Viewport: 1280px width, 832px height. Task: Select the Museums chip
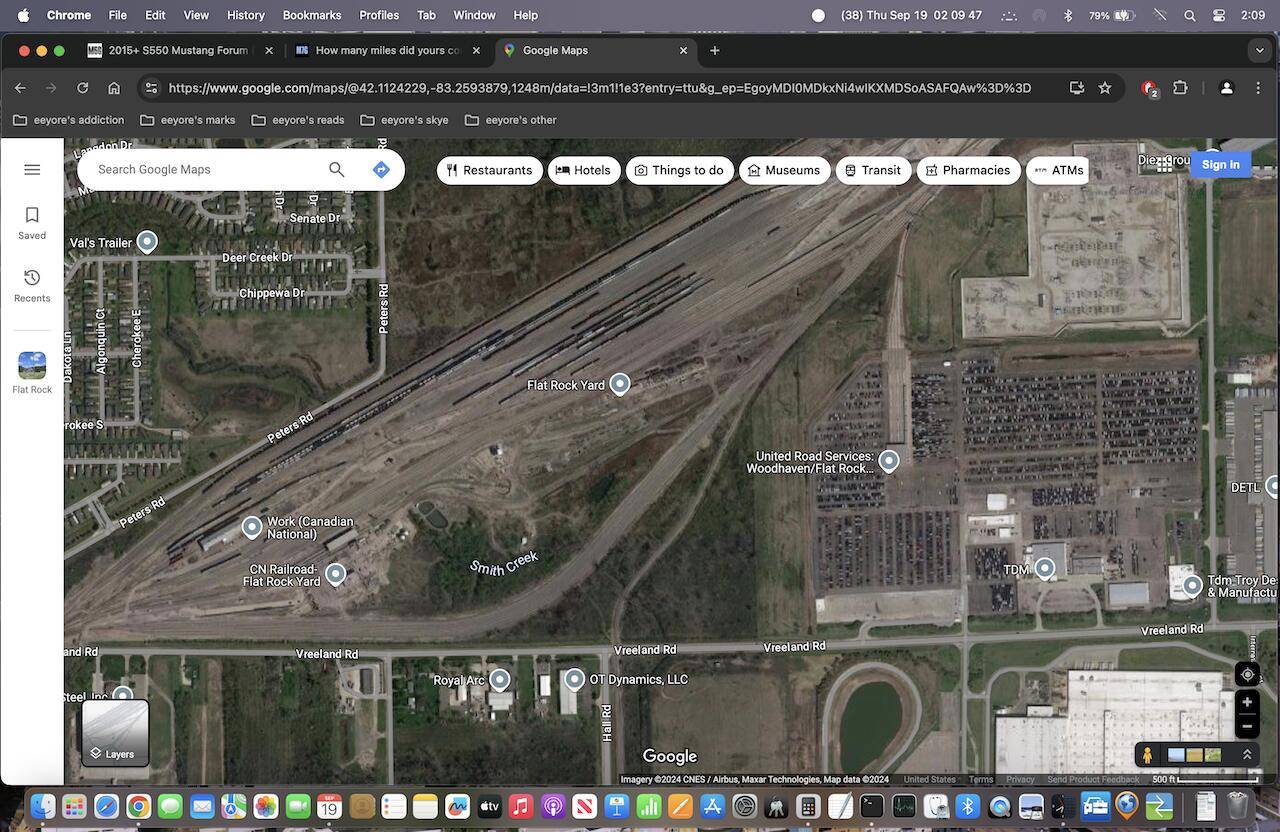pyautogui.click(x=784, y=170)
